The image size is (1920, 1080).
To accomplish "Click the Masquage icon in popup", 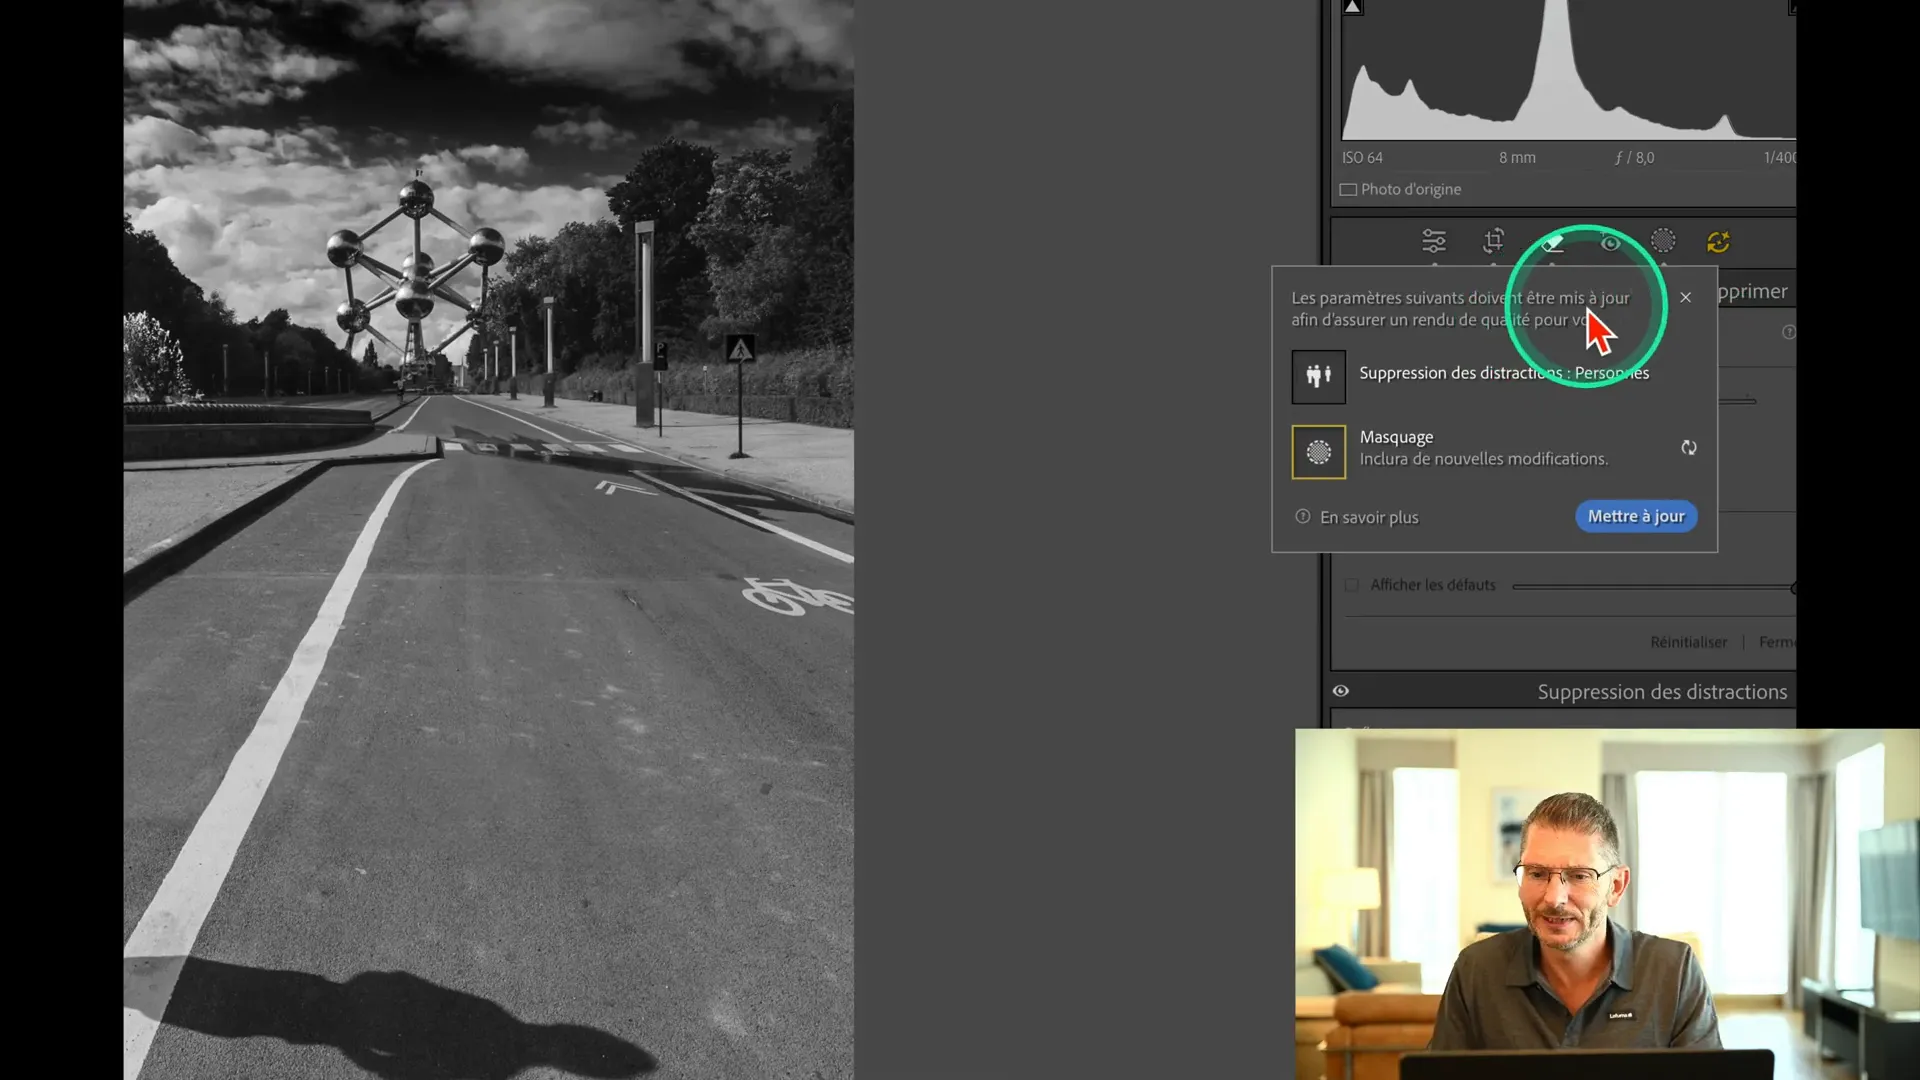I will tap(1318, 452).
